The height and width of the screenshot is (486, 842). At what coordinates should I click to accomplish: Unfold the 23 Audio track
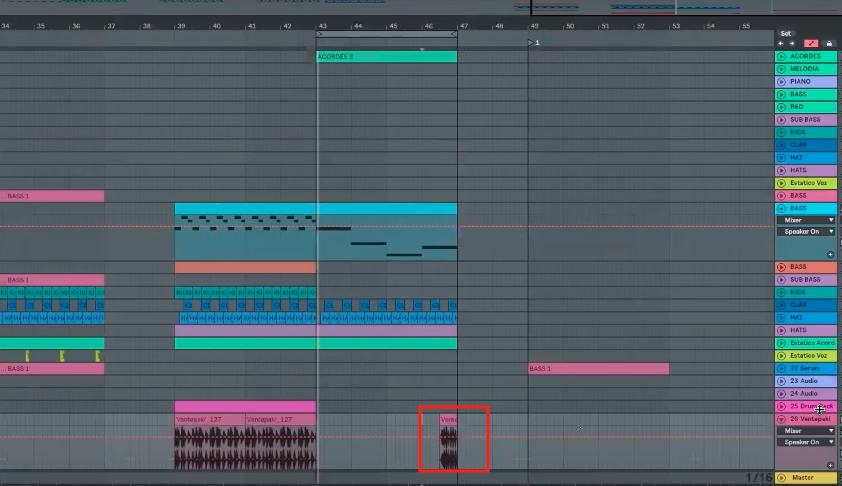click(781, 381)
